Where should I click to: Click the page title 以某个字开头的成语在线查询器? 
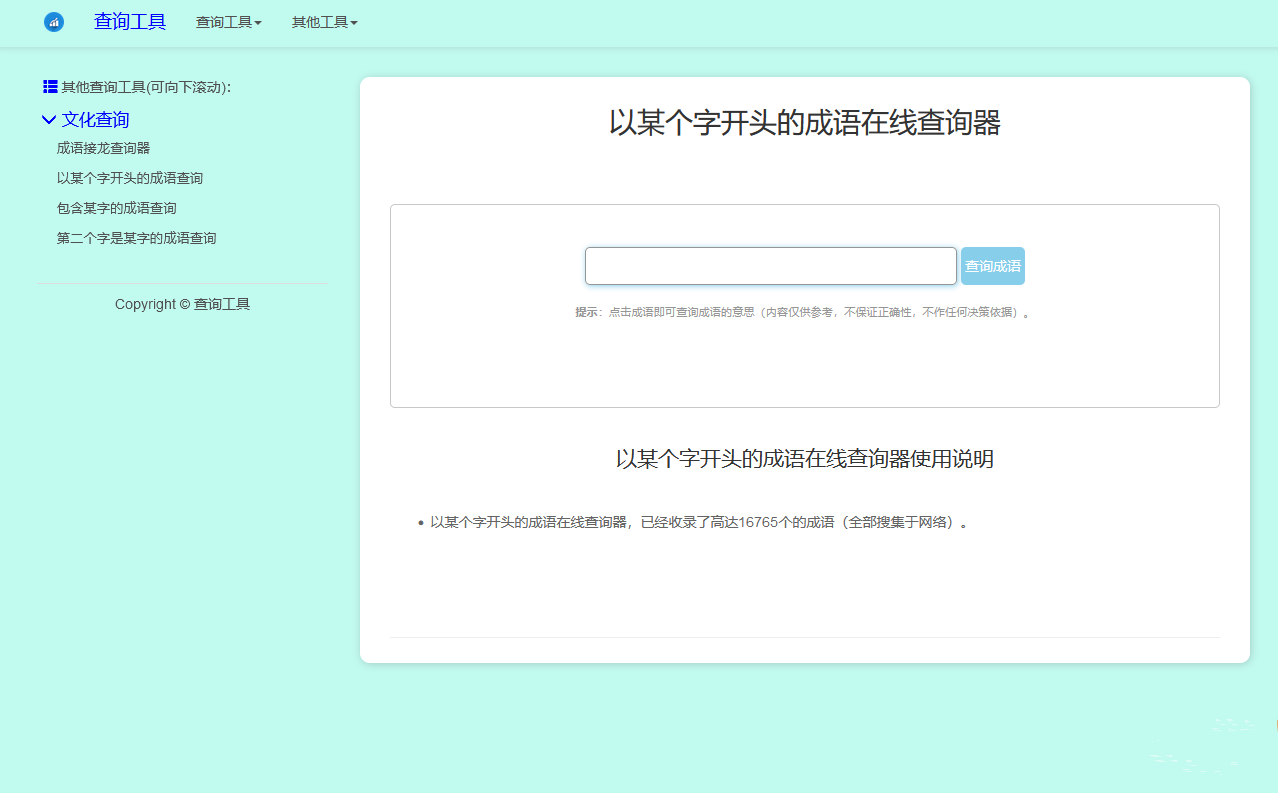(x=805, y=123)
